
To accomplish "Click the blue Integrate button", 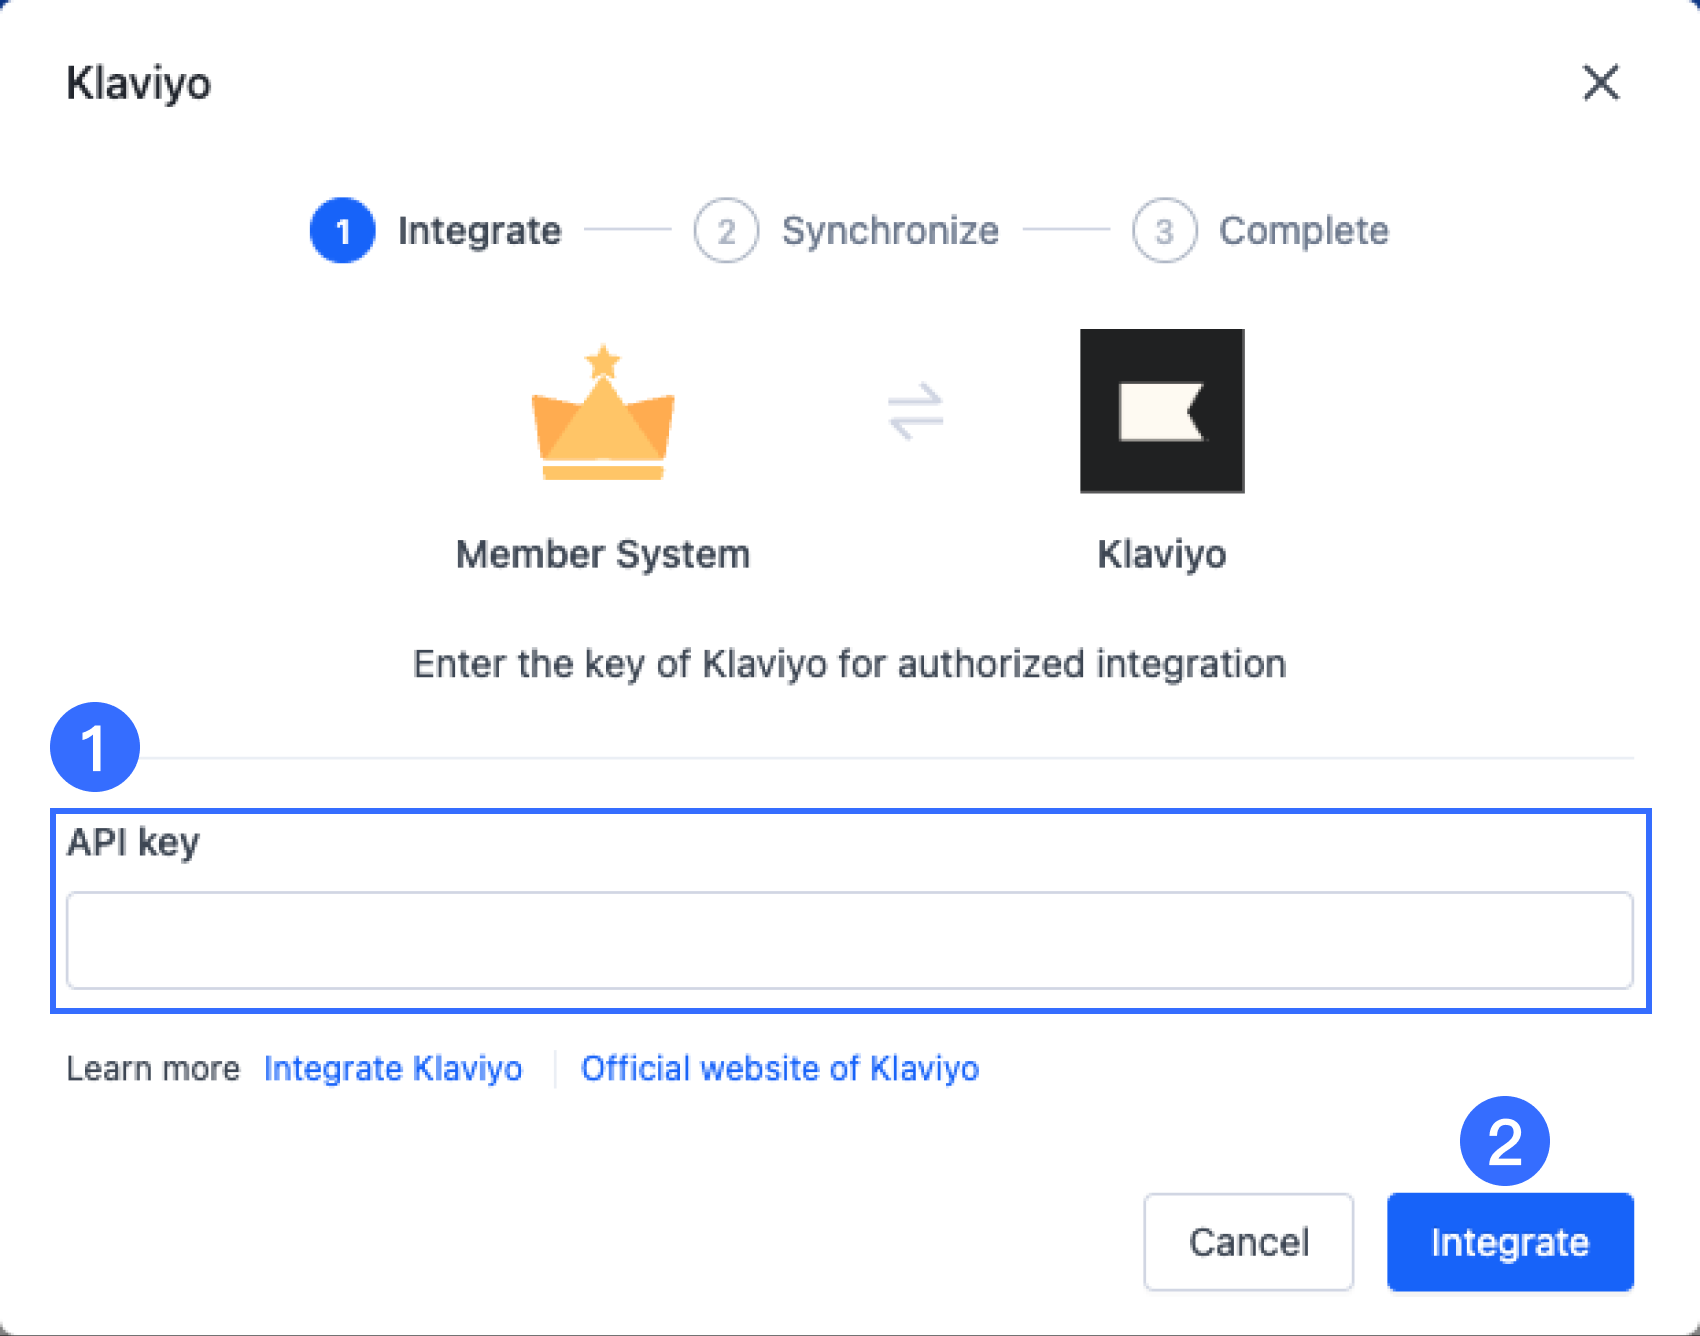I will [x=1510, y=1242].
